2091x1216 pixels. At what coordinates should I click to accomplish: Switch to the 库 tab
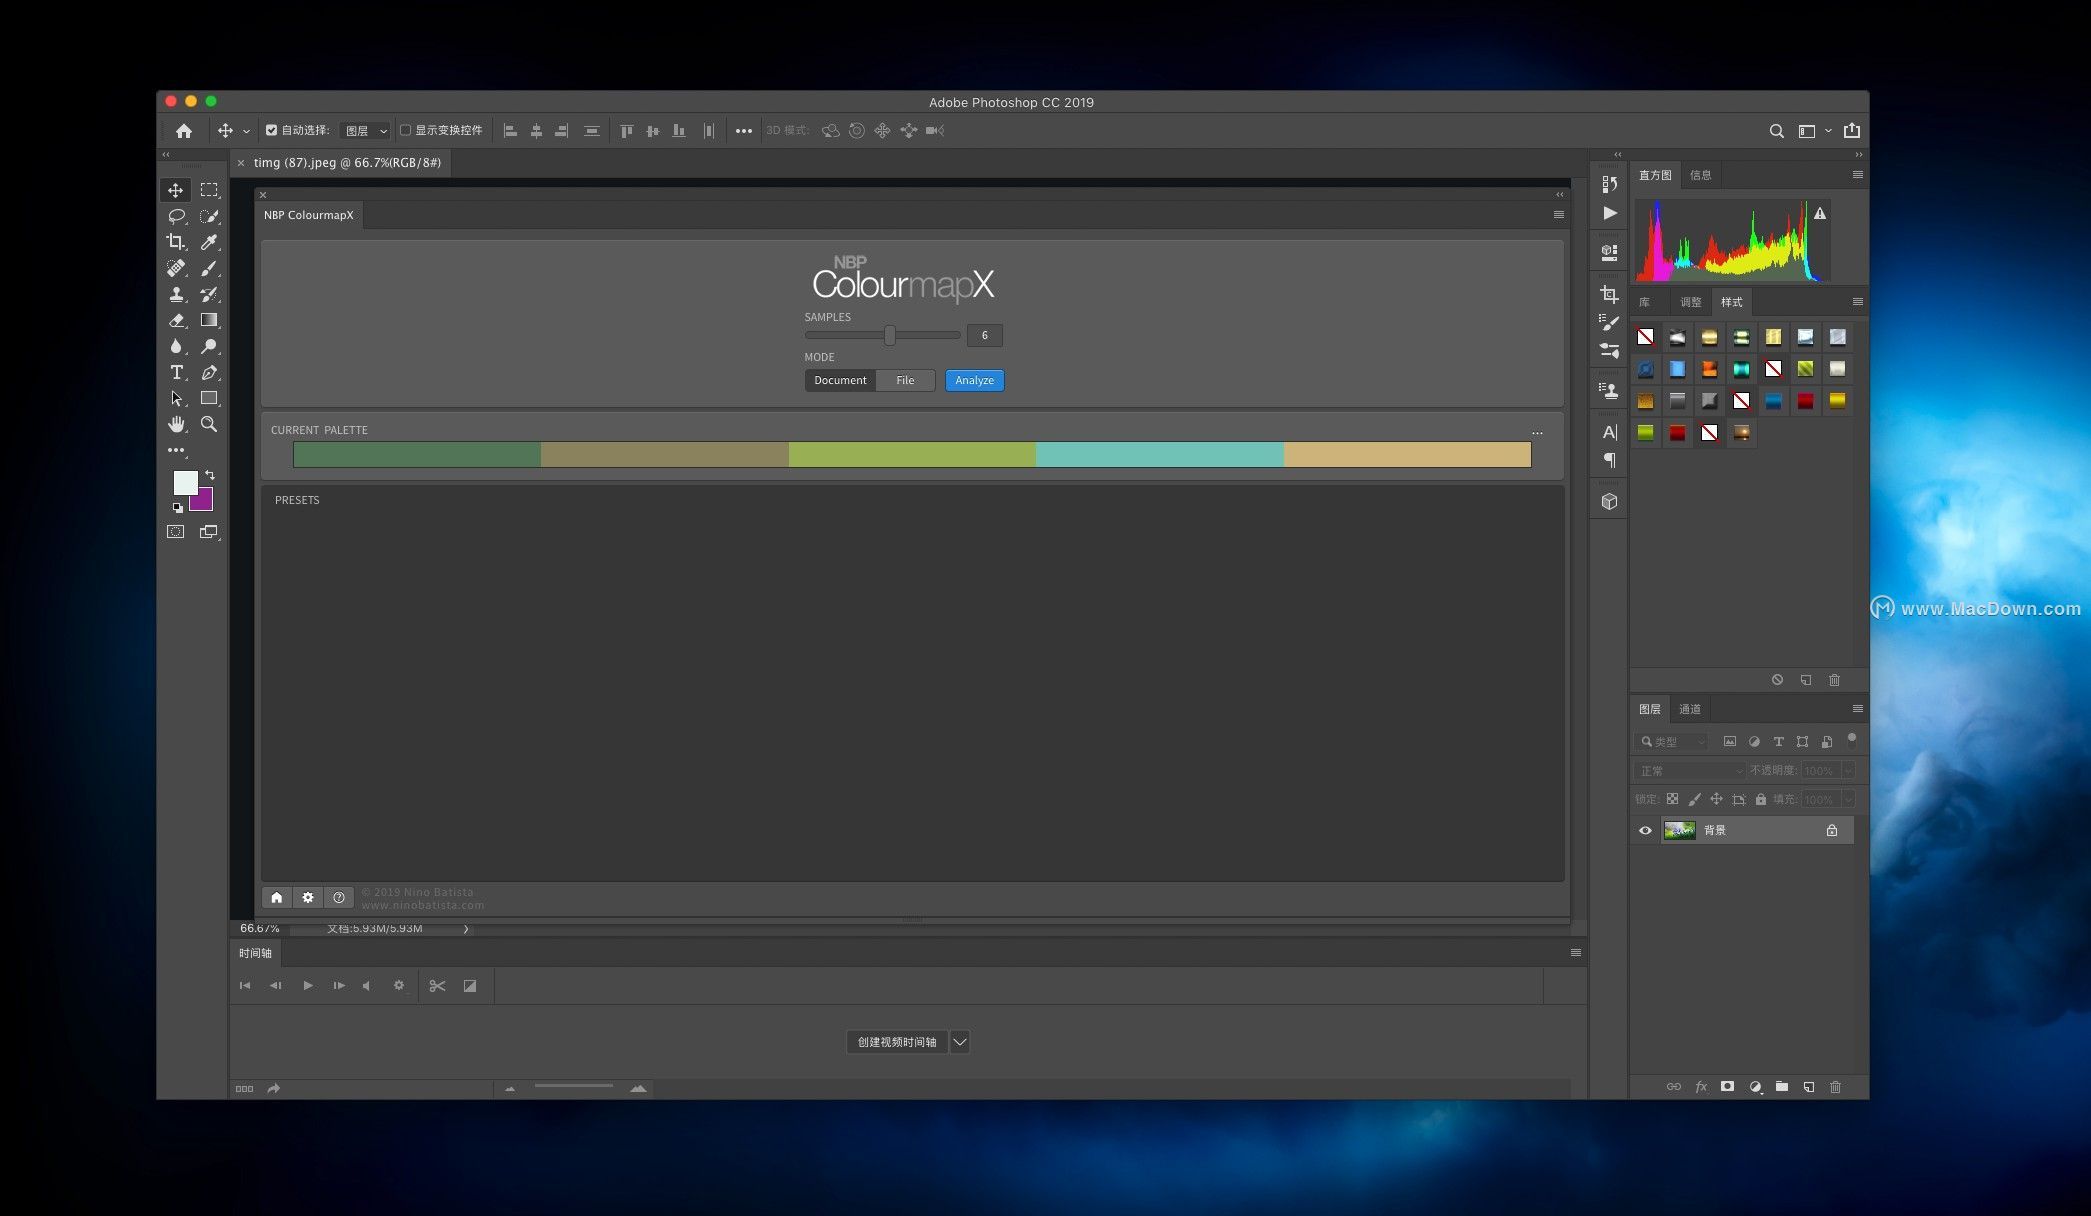tap(1644, 302)
